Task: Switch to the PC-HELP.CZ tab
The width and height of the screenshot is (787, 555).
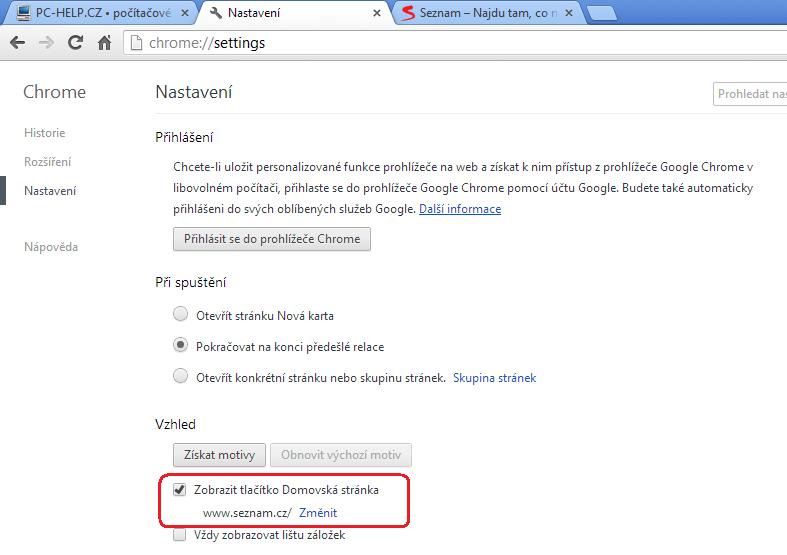Action: pos(98,13)
